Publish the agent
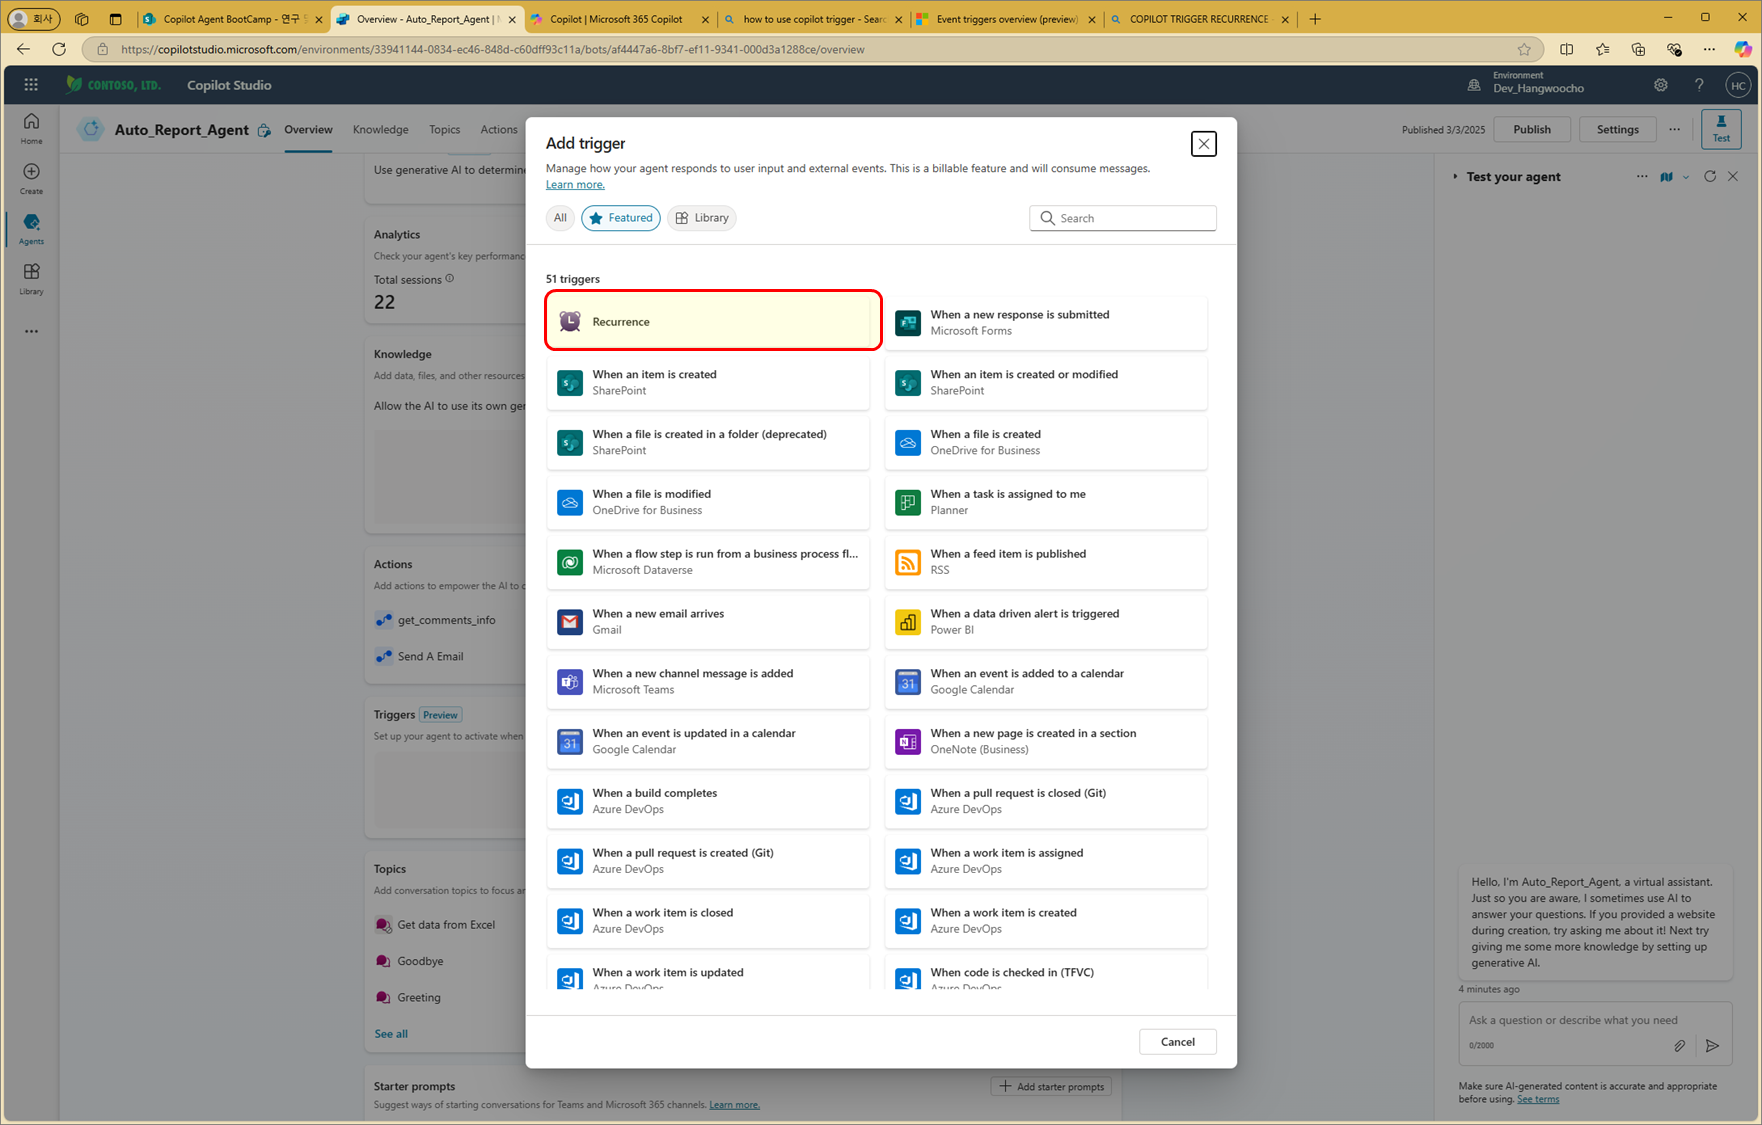The height and width of the screenshot is (1125, 1762). point(1532,130)
